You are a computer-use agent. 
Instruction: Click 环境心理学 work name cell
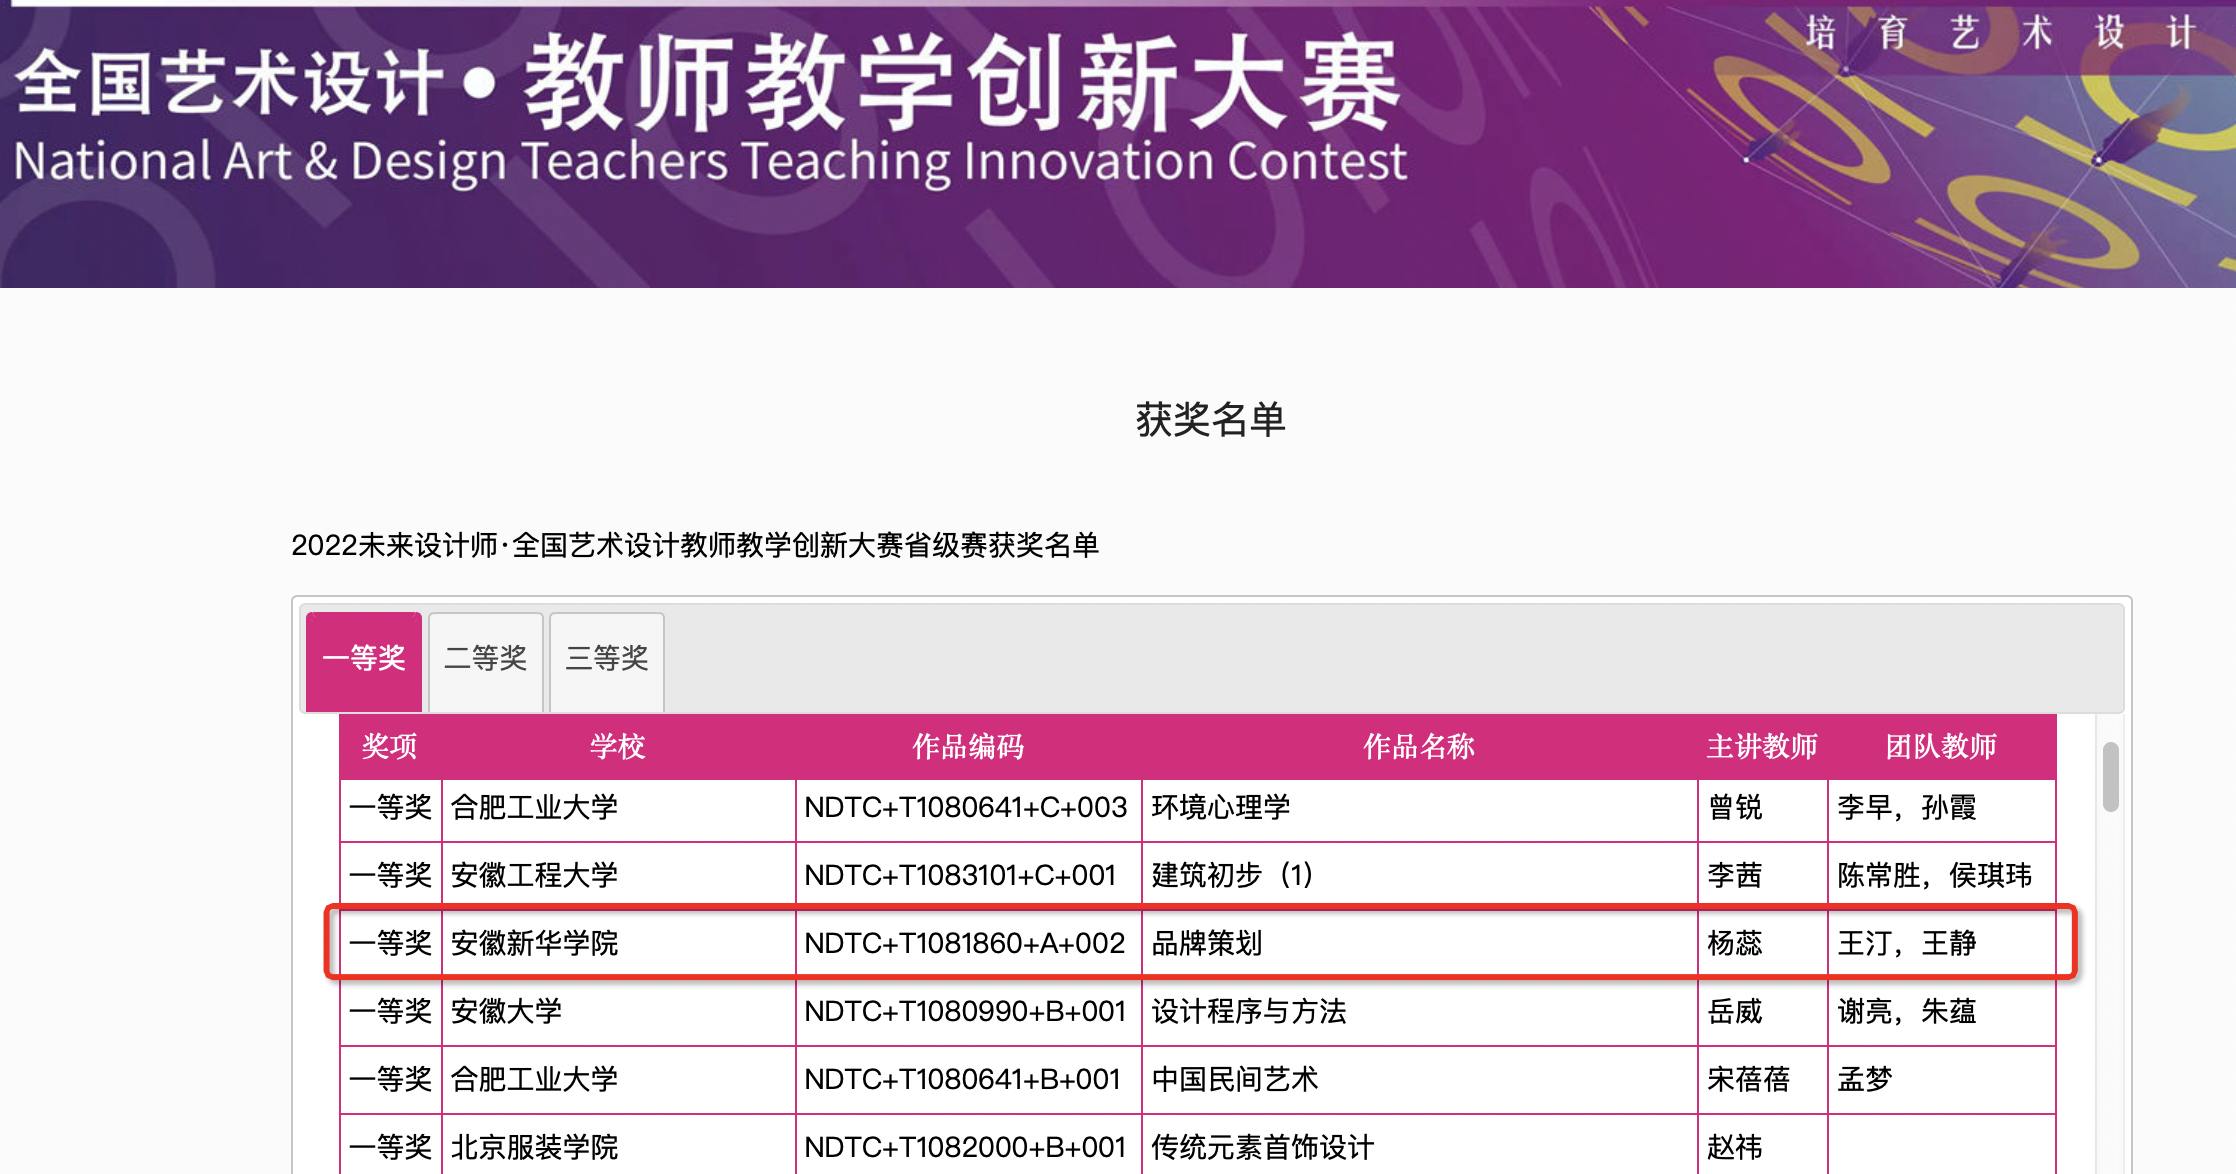1221,808
